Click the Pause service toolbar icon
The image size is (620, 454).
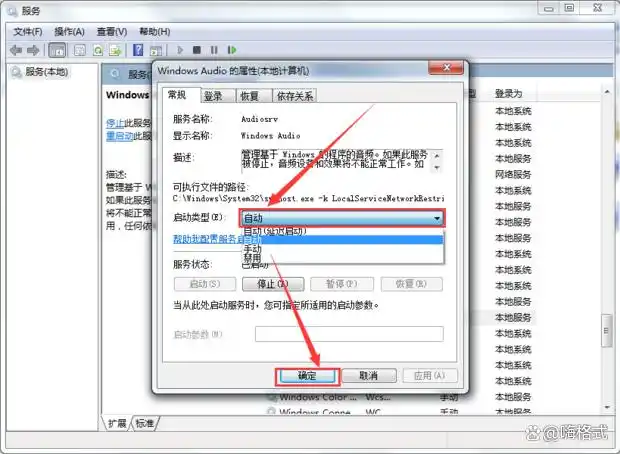click(214, 50)
